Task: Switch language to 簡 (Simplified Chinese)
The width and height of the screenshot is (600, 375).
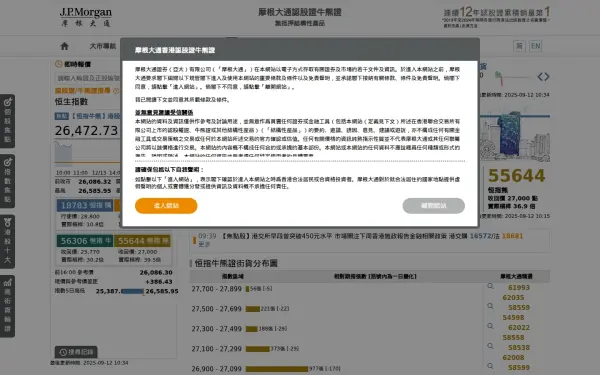Action: tap(519, 46)
